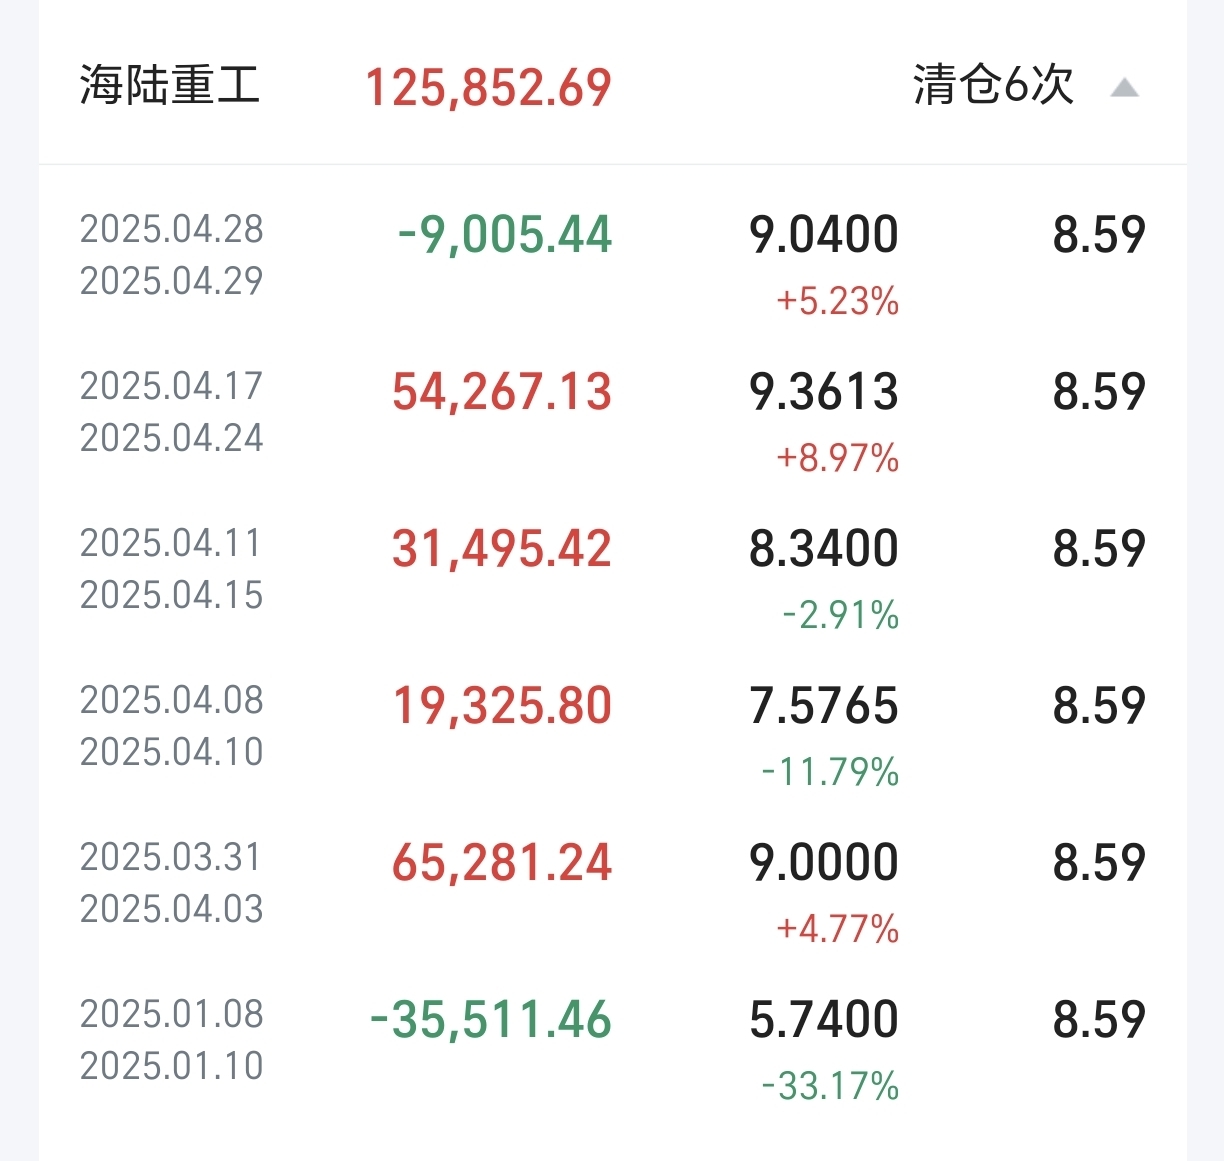
Task: Tap the price 9.3613
Action: point(824,392)
